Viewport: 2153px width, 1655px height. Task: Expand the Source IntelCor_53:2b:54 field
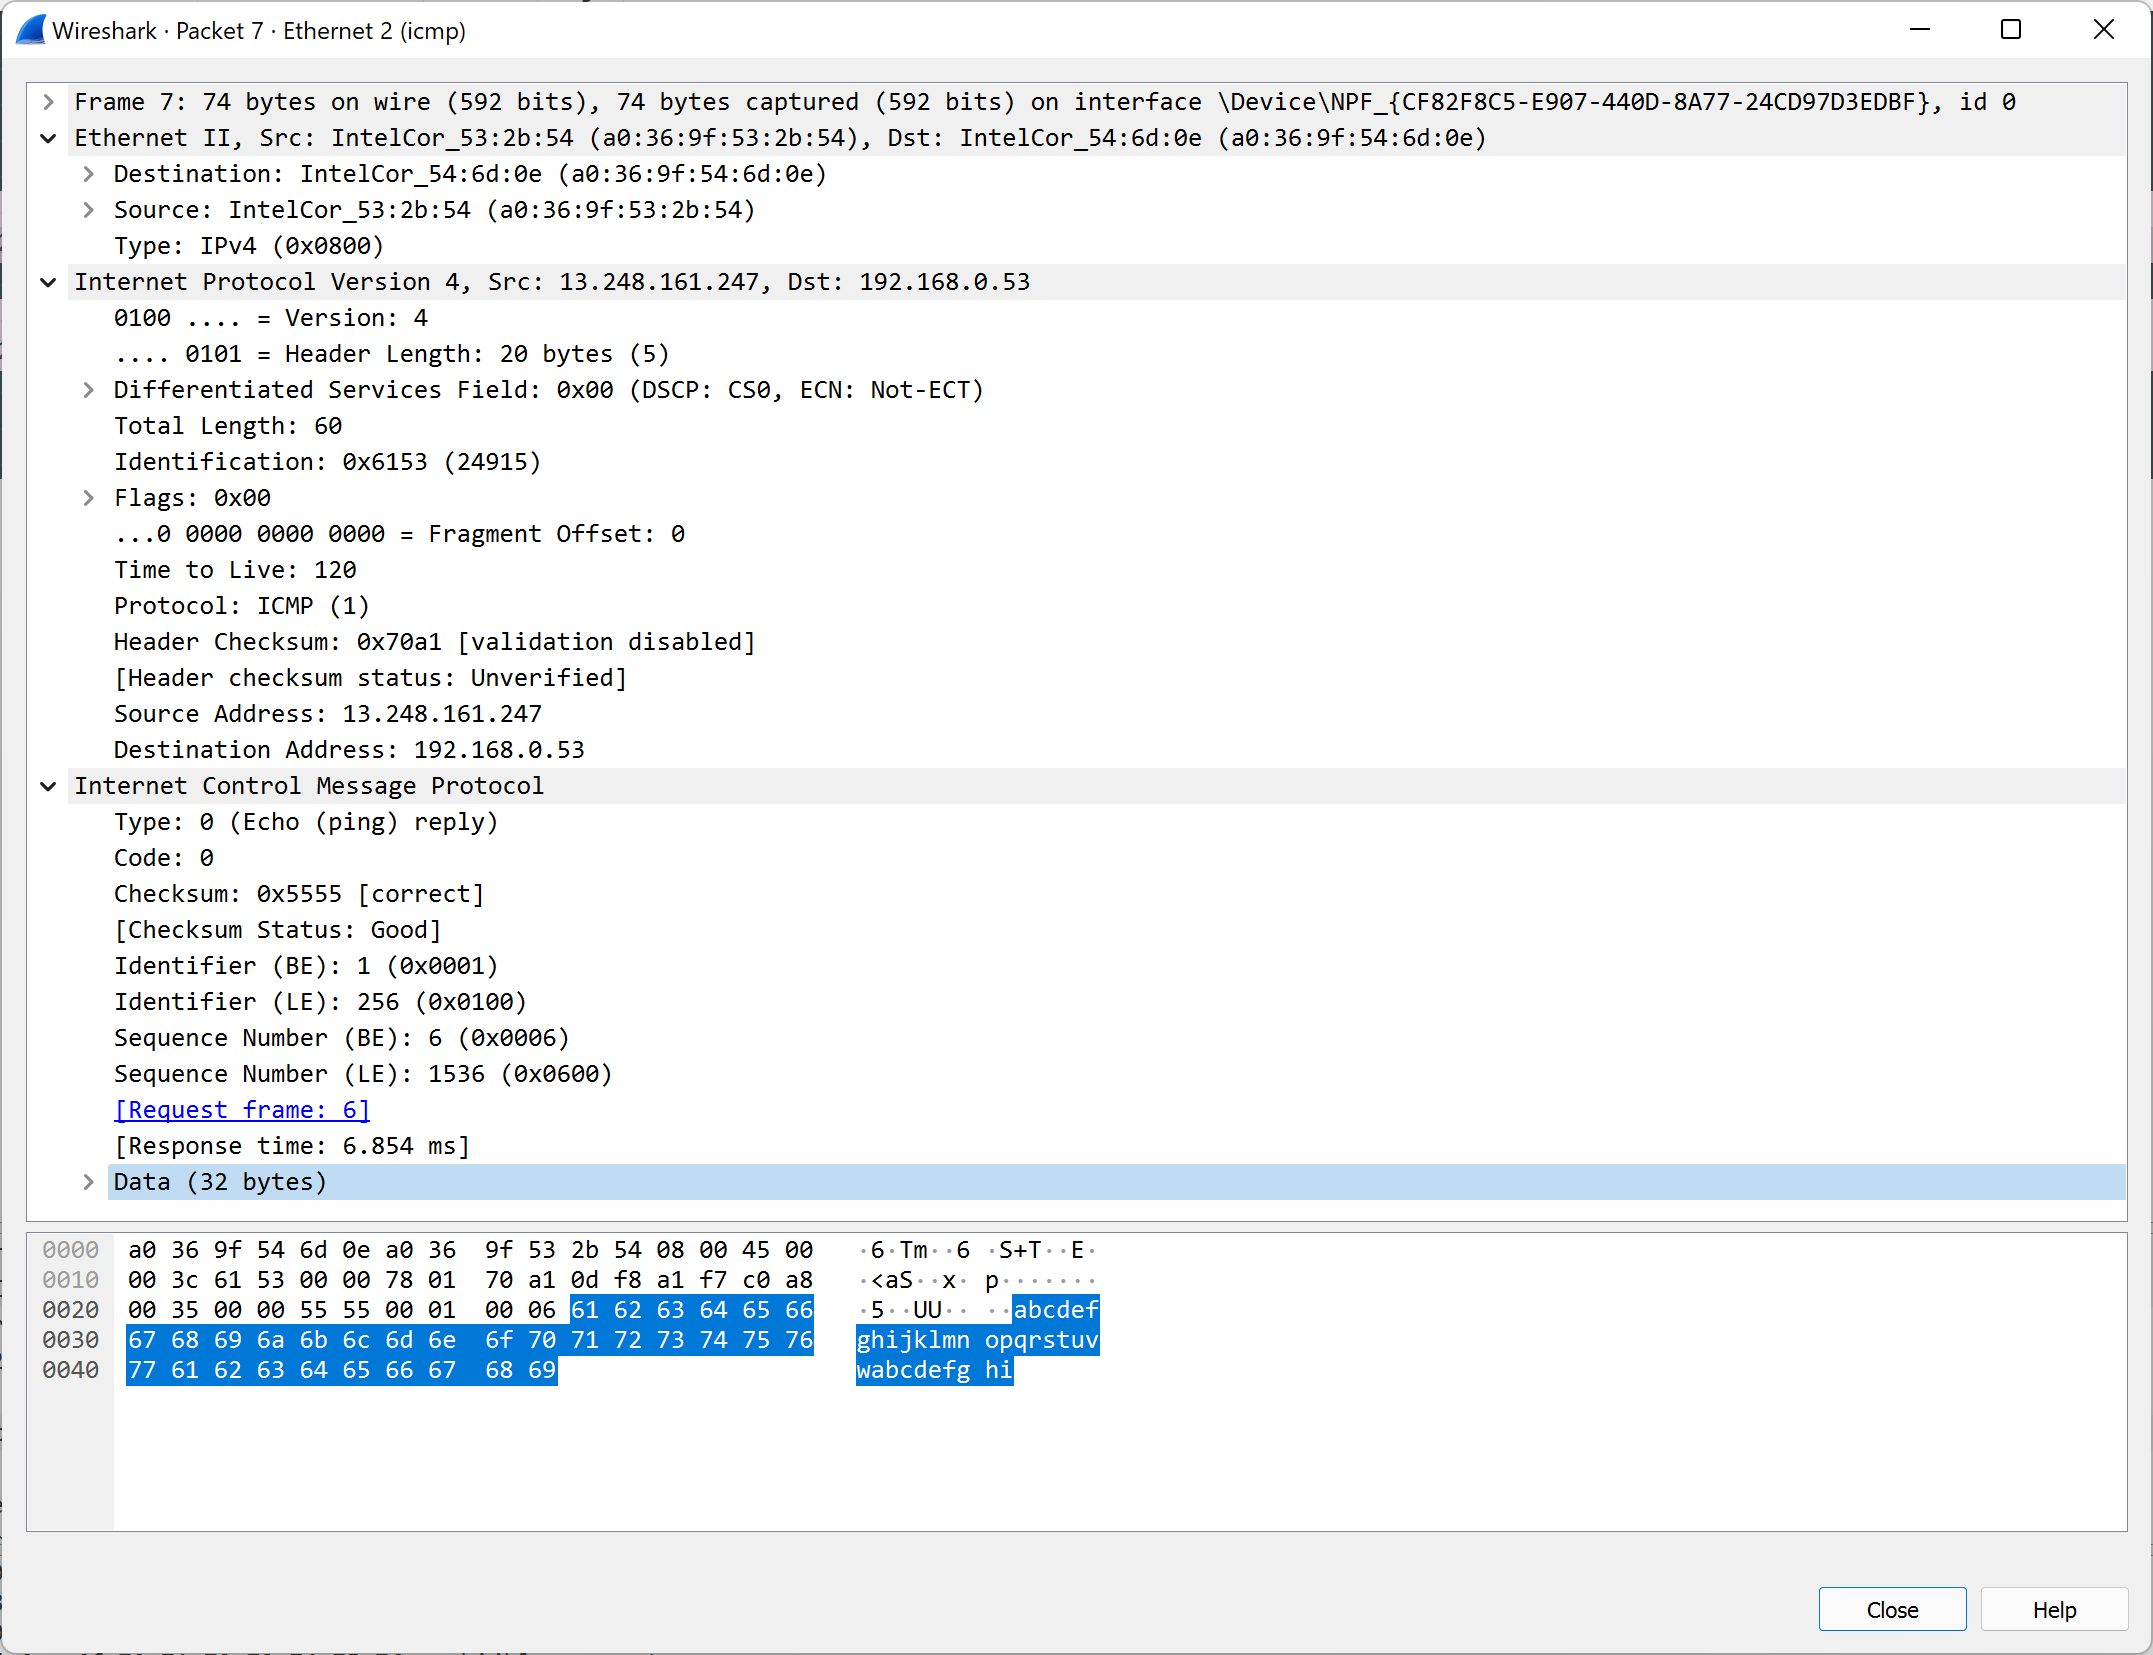pyautogui.click(x=88, y=209)
